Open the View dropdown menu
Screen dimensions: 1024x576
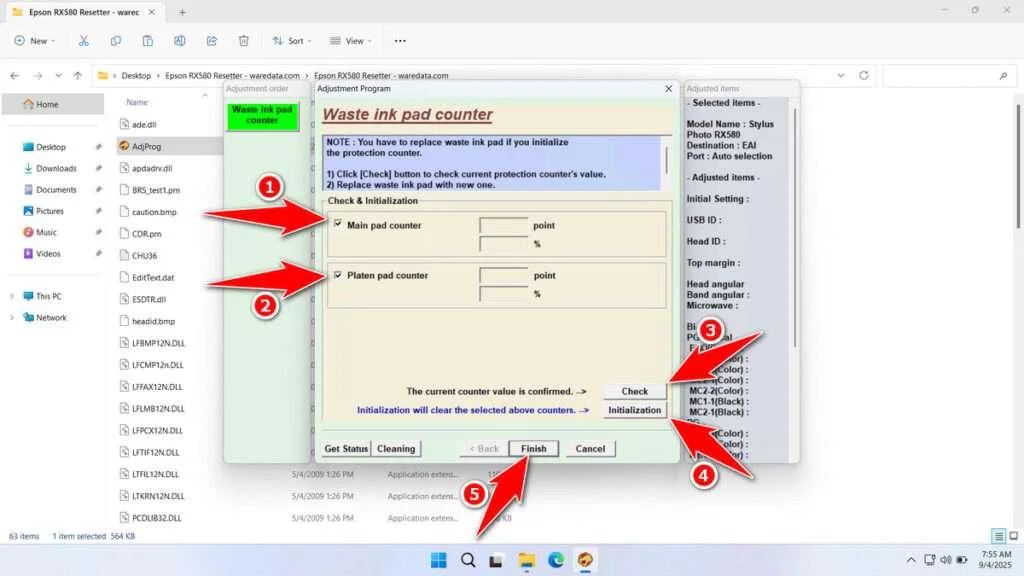coord(351,41)
